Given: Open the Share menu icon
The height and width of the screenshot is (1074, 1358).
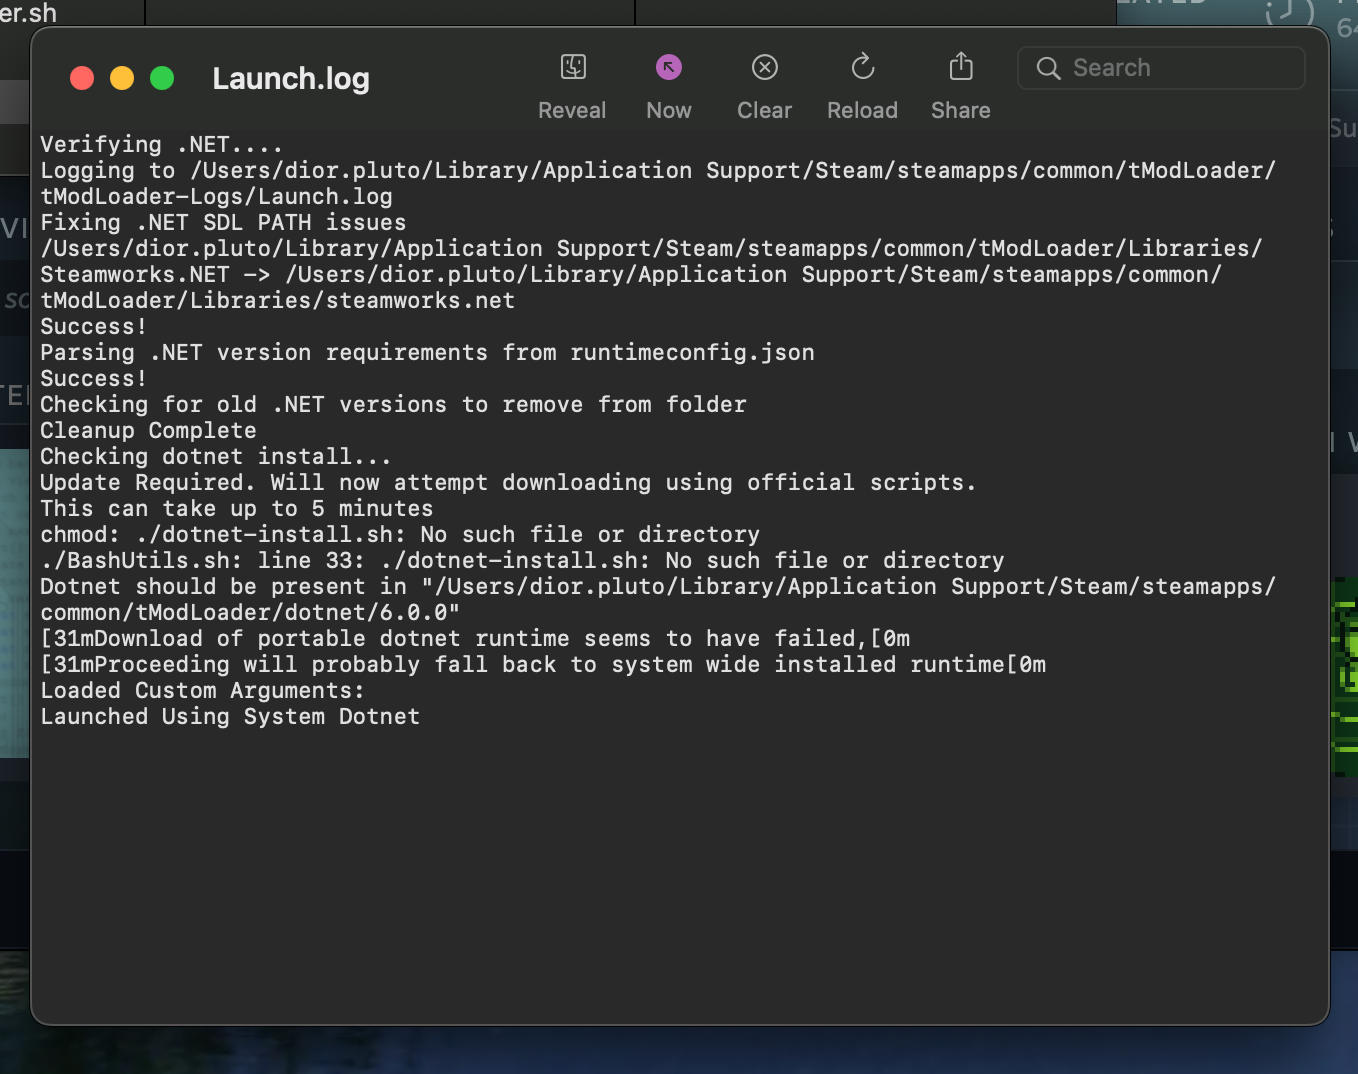Looking at the screenshot, I should (961, 67).
